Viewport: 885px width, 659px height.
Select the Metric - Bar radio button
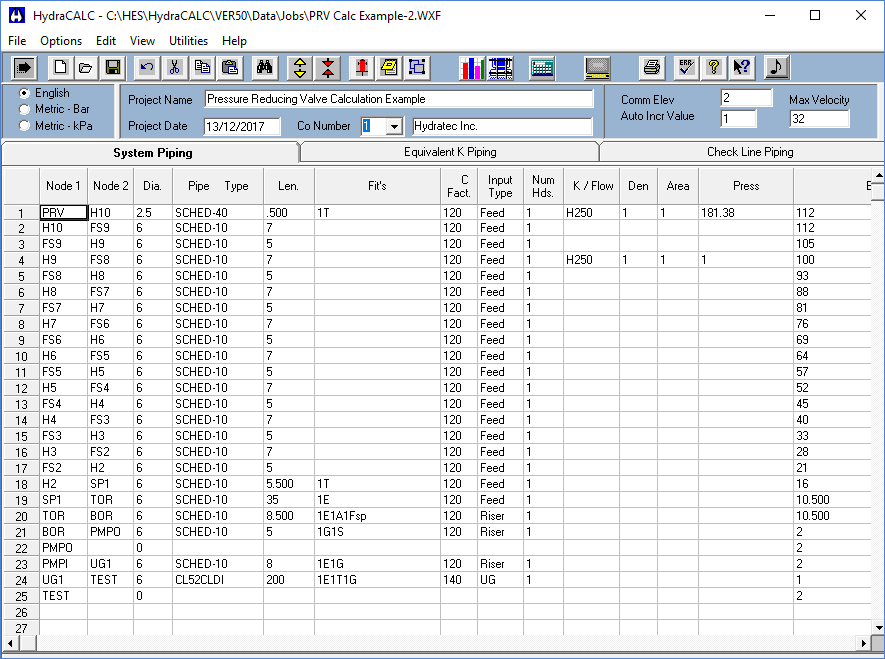(24, 109)
